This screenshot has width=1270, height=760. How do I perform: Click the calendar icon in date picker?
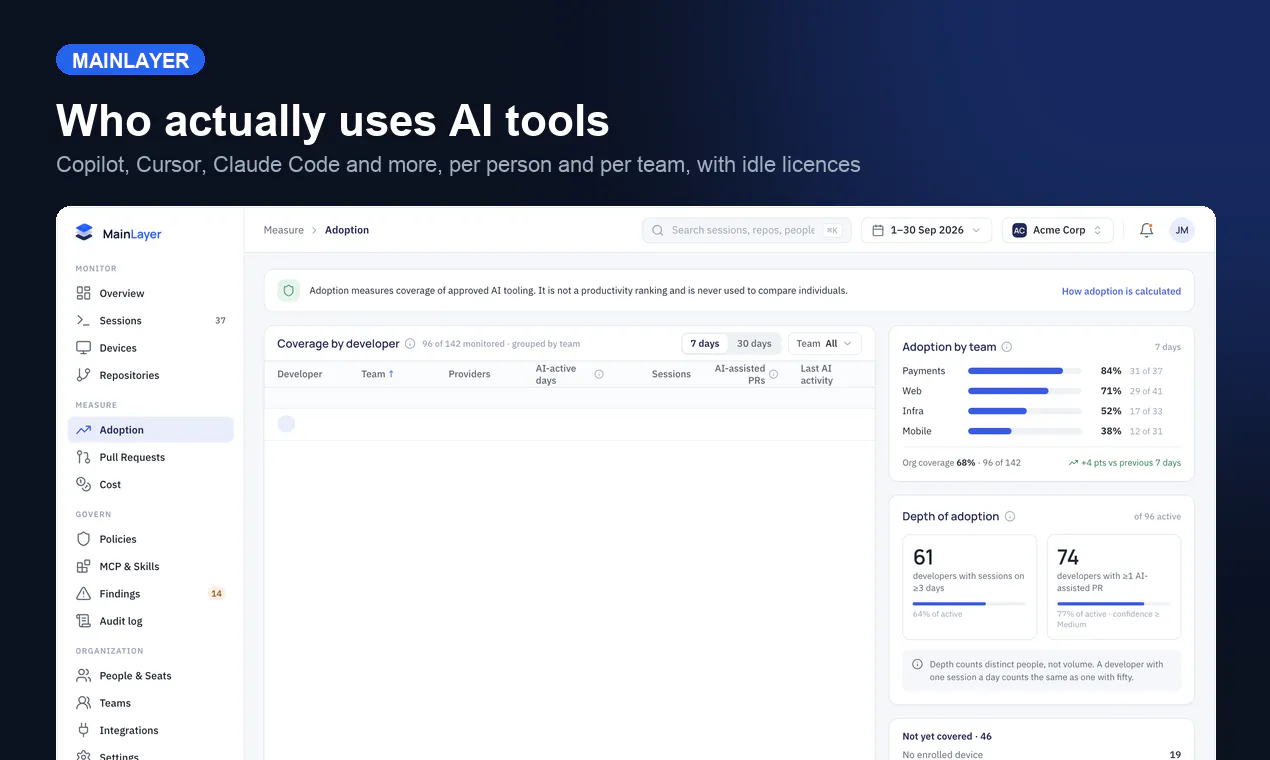click(878, 230)
